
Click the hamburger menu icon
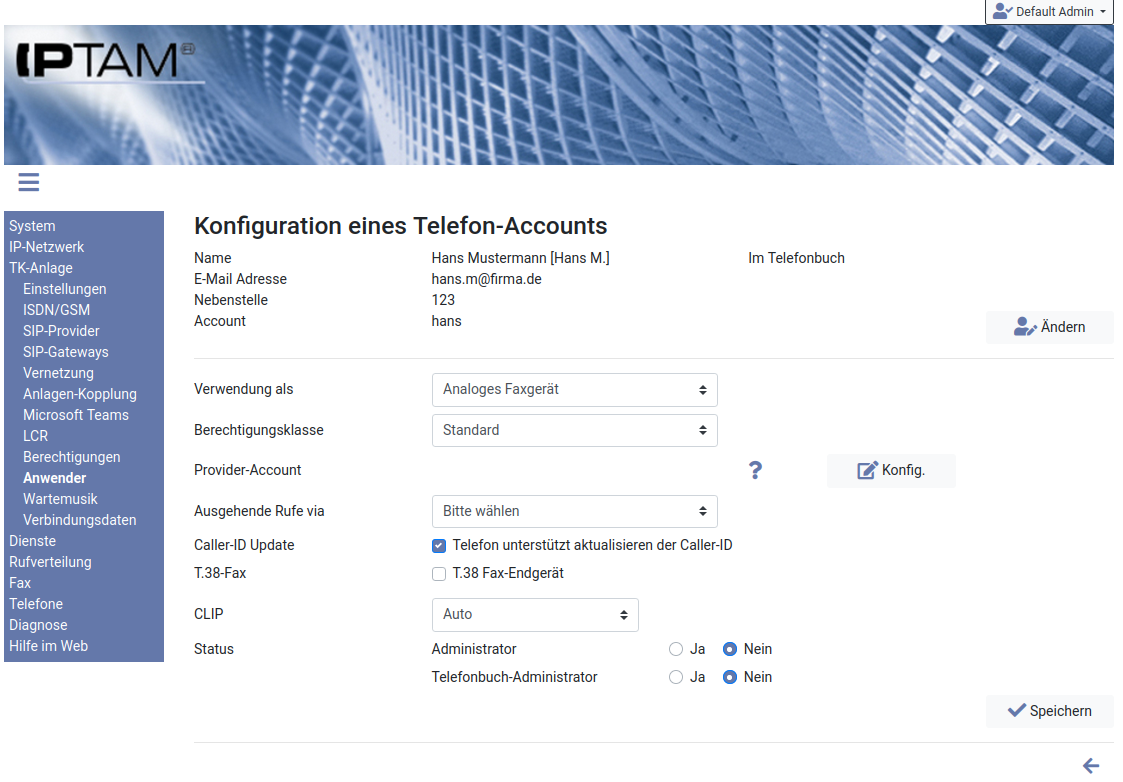[x=28, y=182]
